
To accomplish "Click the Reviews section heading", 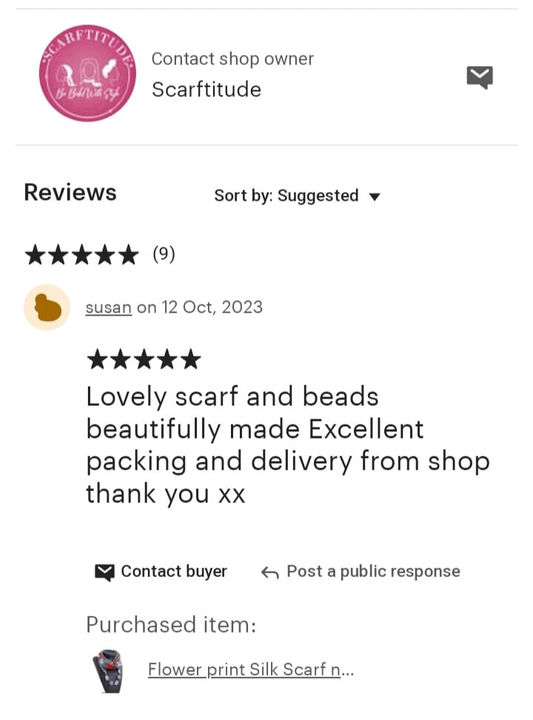I will [x=70, y=192].
